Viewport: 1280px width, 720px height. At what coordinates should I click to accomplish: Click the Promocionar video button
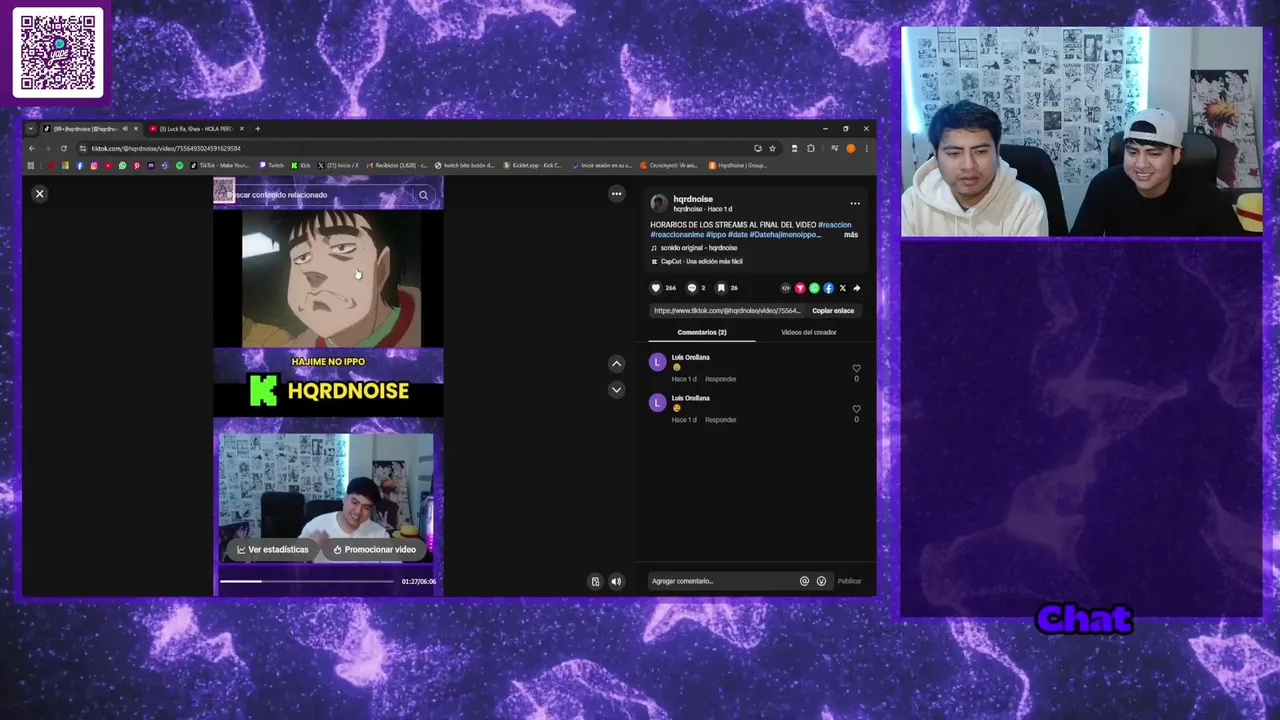375,550
